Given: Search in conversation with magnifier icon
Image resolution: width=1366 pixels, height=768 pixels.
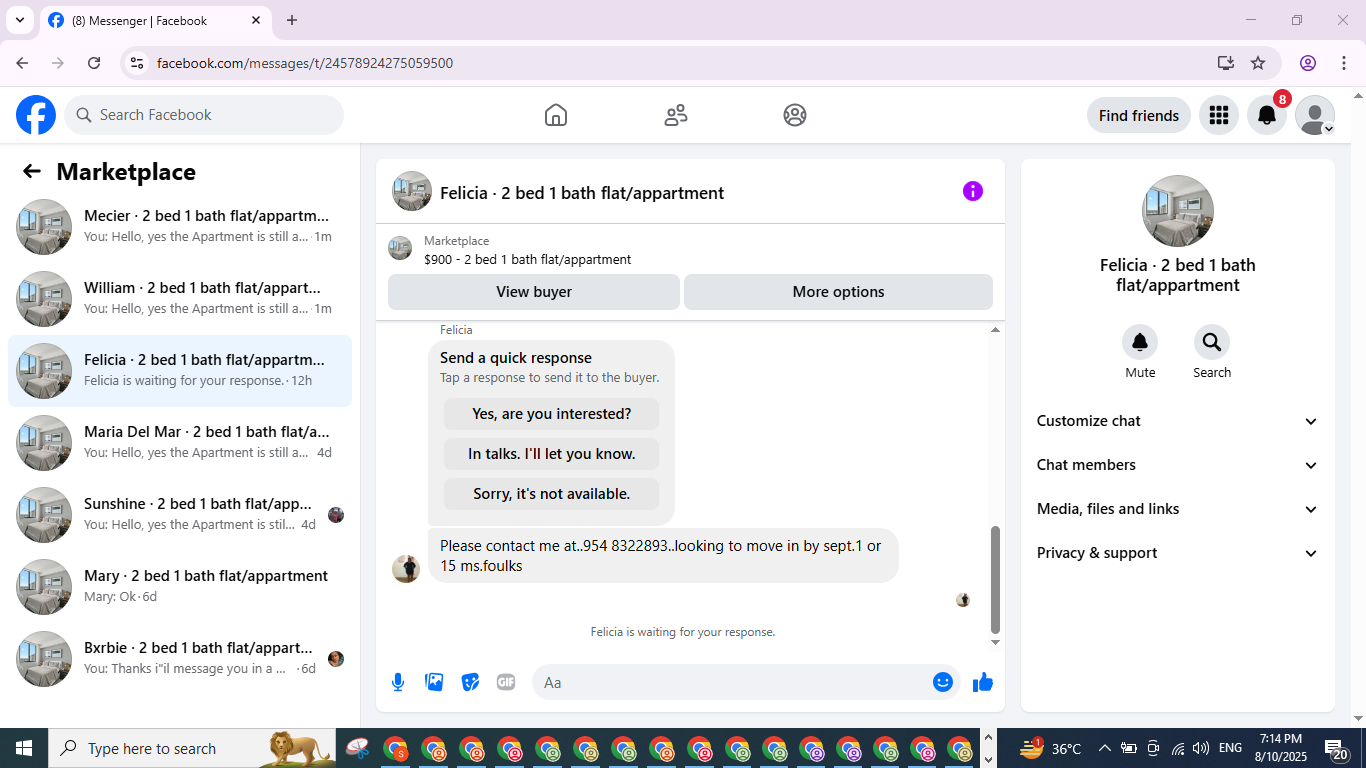Looking at the screenshot, I should click(x=1212, y=343).
